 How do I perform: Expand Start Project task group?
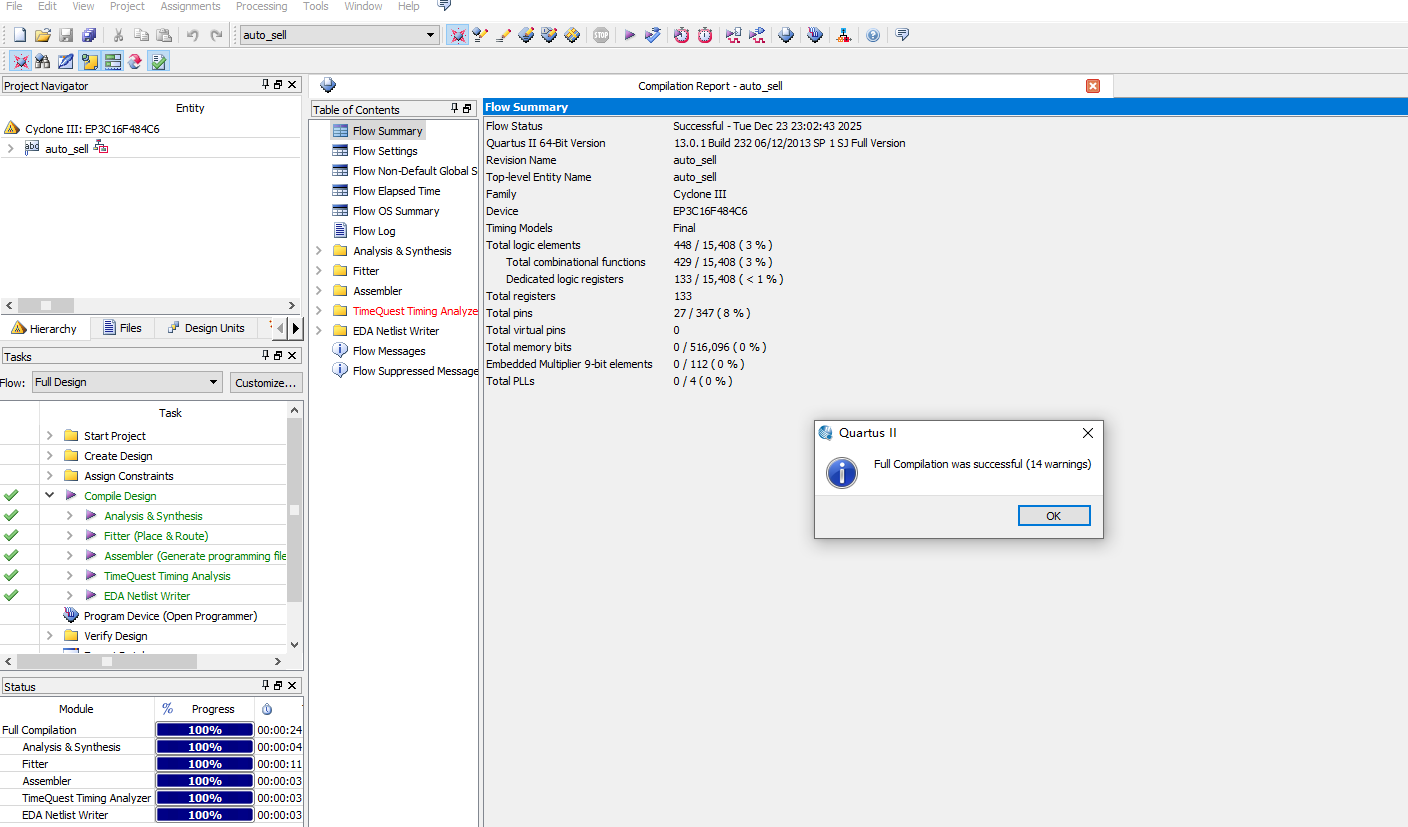pyautogui.click(x=50, y=436)
